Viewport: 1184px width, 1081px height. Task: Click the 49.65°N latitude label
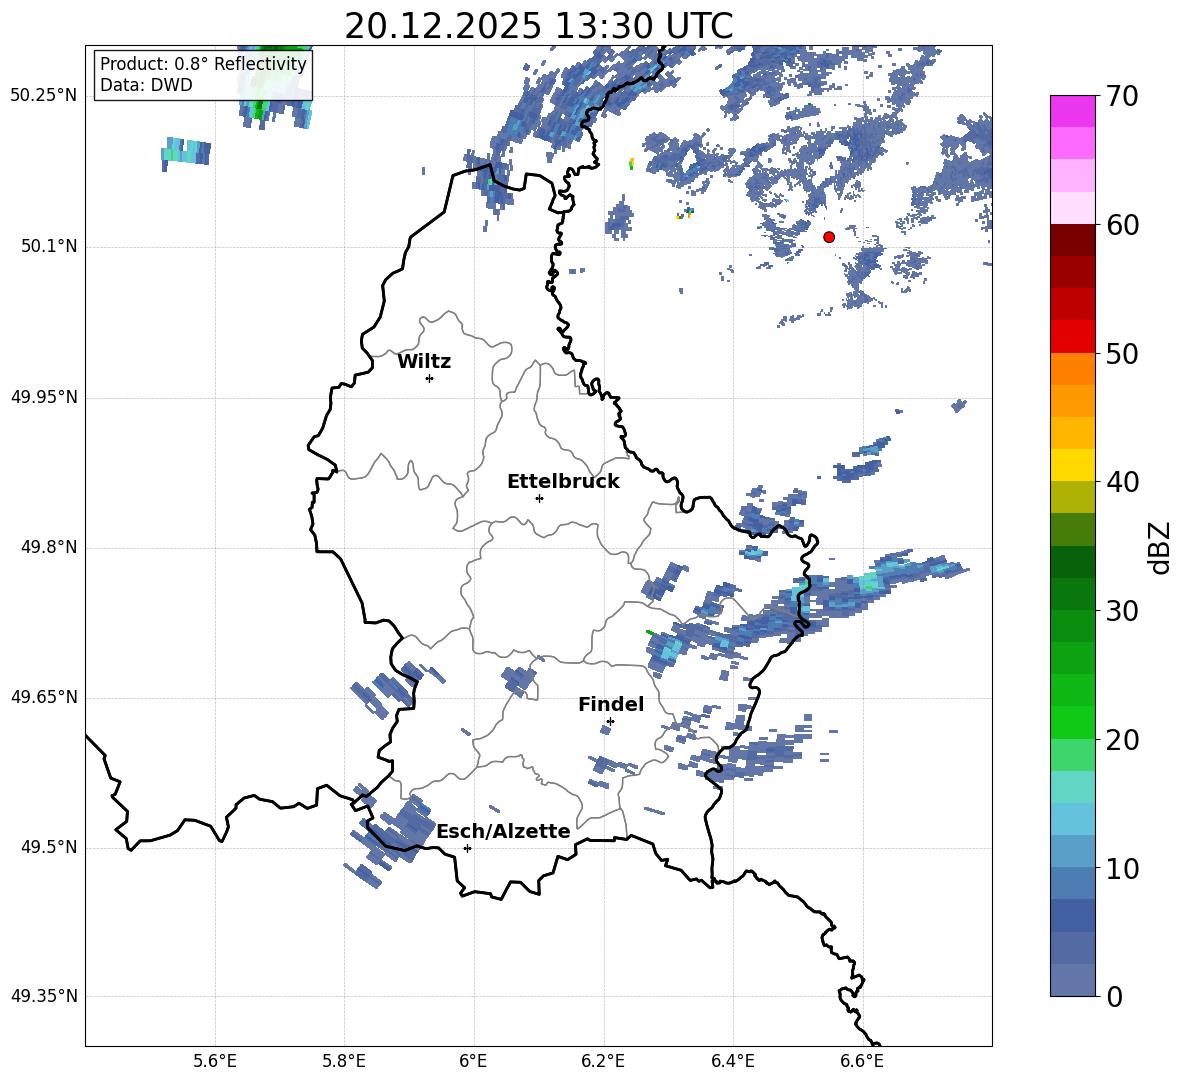(x=44, y=696)
